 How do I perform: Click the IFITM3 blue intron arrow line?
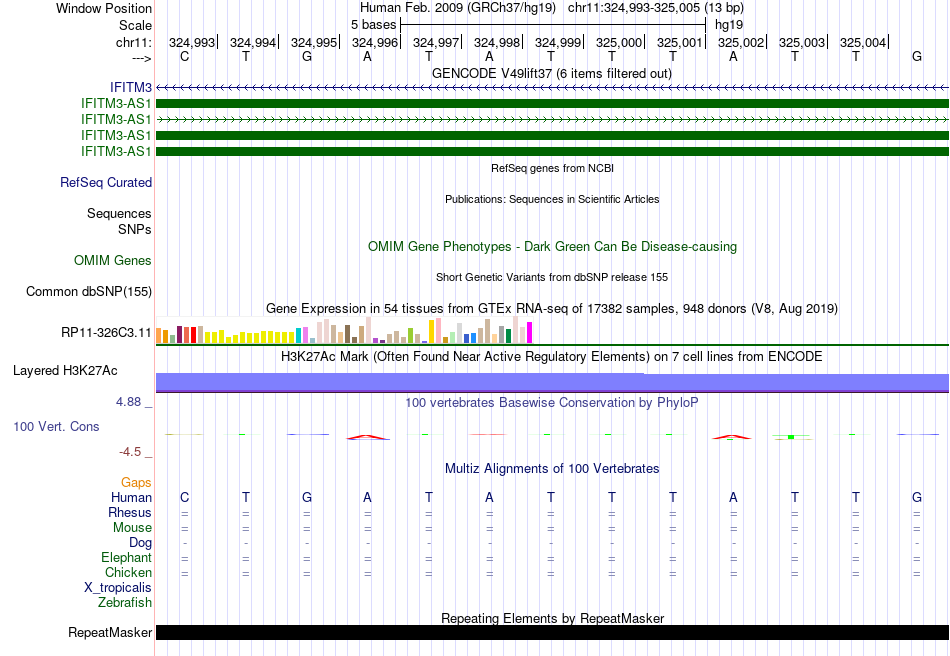tap(552, 88)
